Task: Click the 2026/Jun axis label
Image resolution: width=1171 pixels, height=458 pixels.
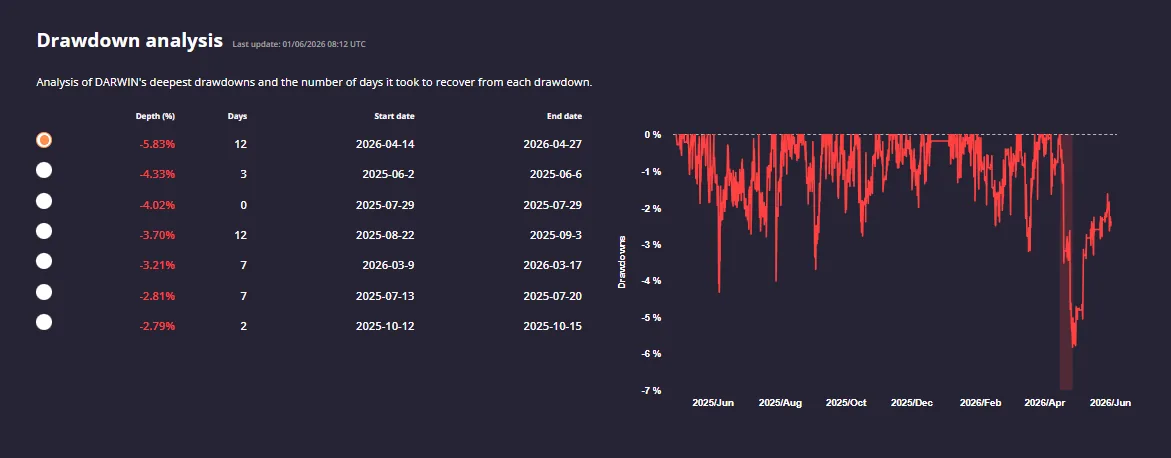Action: pyautogui.click(x=1110, y=403)
